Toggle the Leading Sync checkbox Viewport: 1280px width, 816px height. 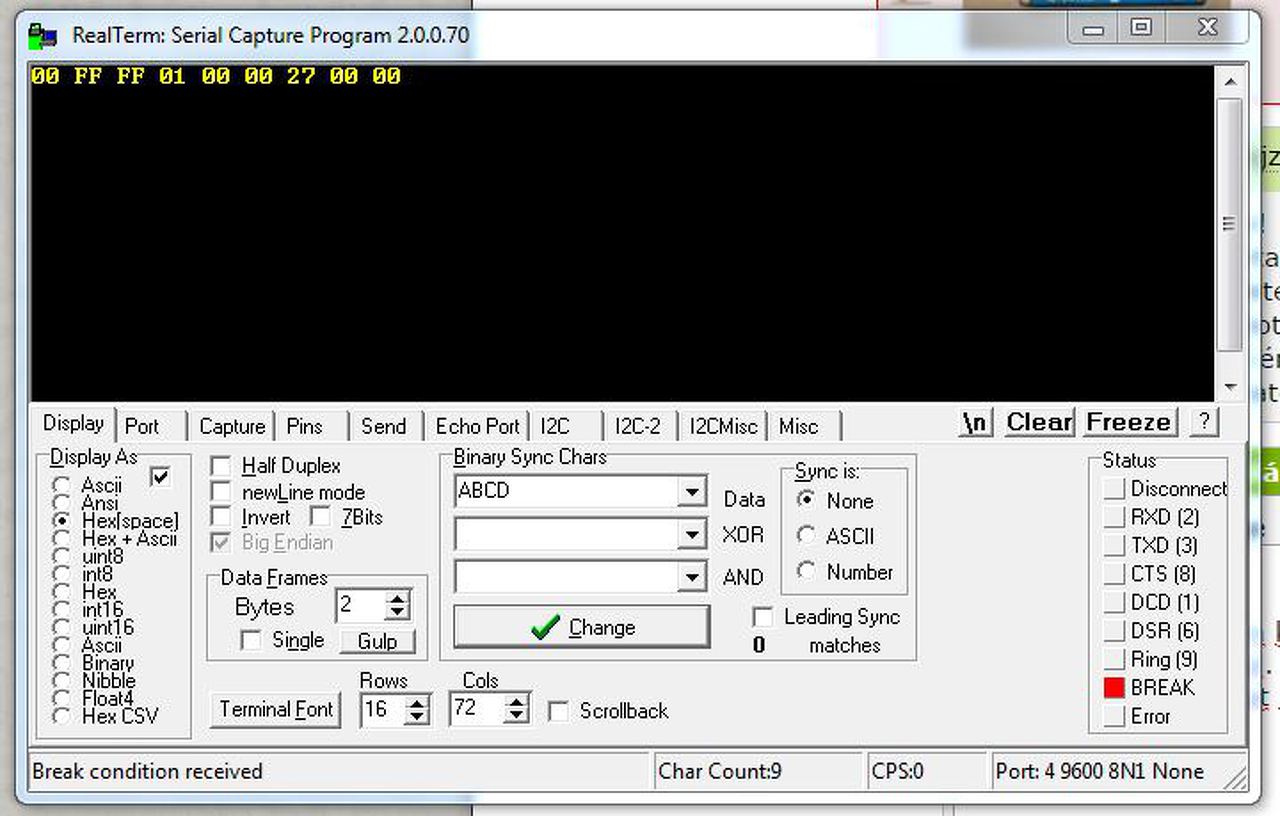tap(763, 617)
